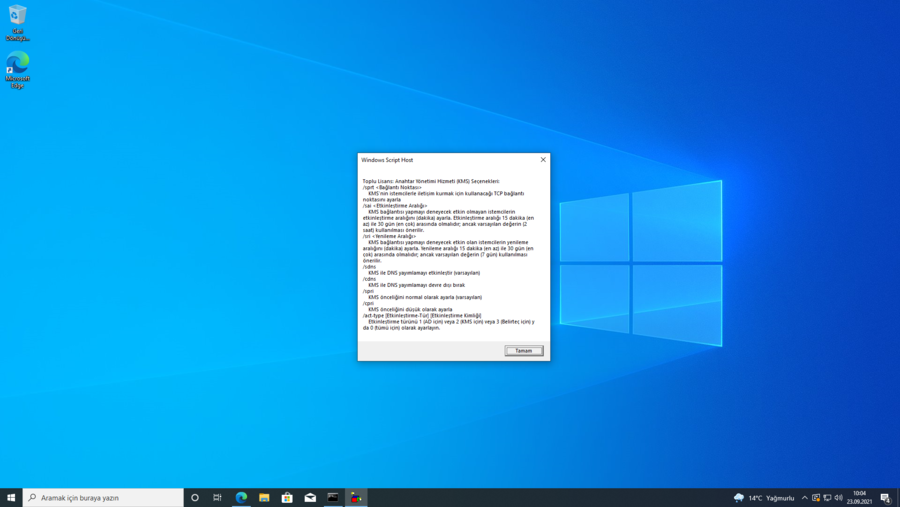Open network status from the tray
This screenshot has height=507, width=900.
[827, 498]
